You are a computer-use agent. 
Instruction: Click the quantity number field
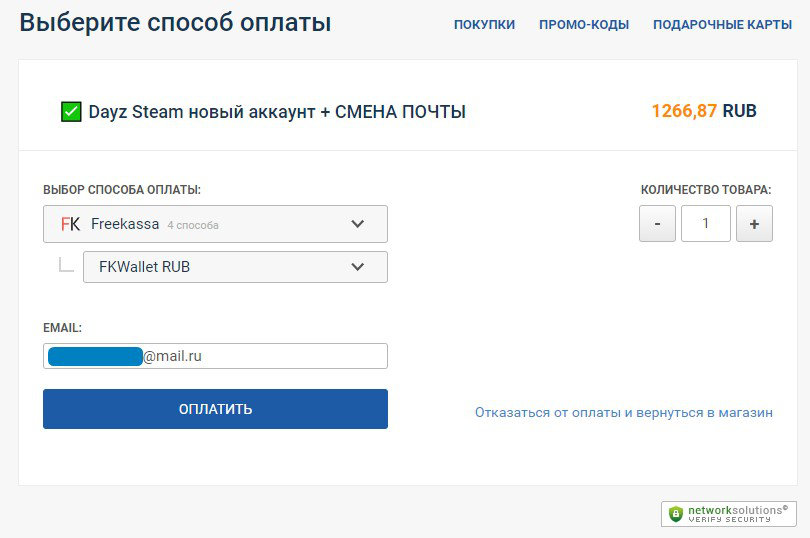point(705,224)
